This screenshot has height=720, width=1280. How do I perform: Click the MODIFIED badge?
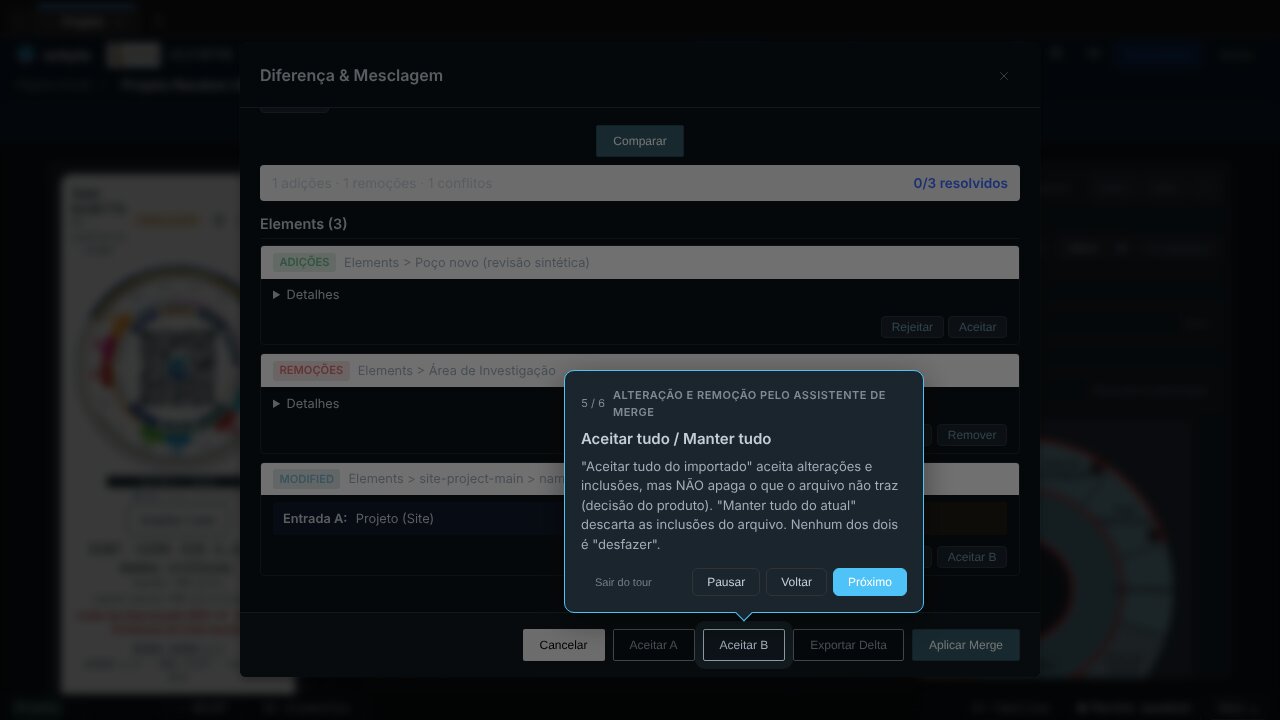click(x=306, y=479)
